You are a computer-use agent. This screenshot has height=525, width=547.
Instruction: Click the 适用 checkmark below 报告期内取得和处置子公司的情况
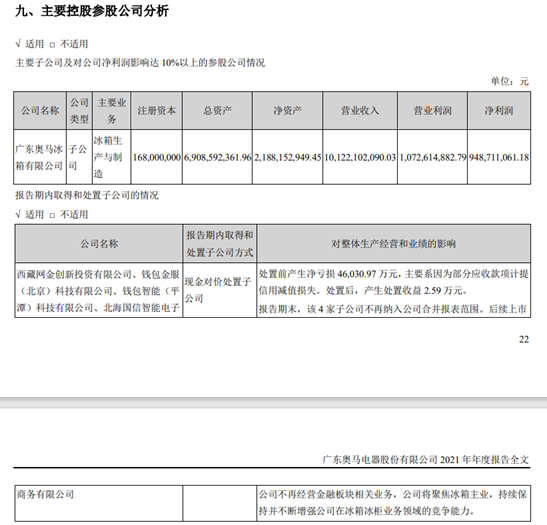pyautogui.click(x=18, y=214)
